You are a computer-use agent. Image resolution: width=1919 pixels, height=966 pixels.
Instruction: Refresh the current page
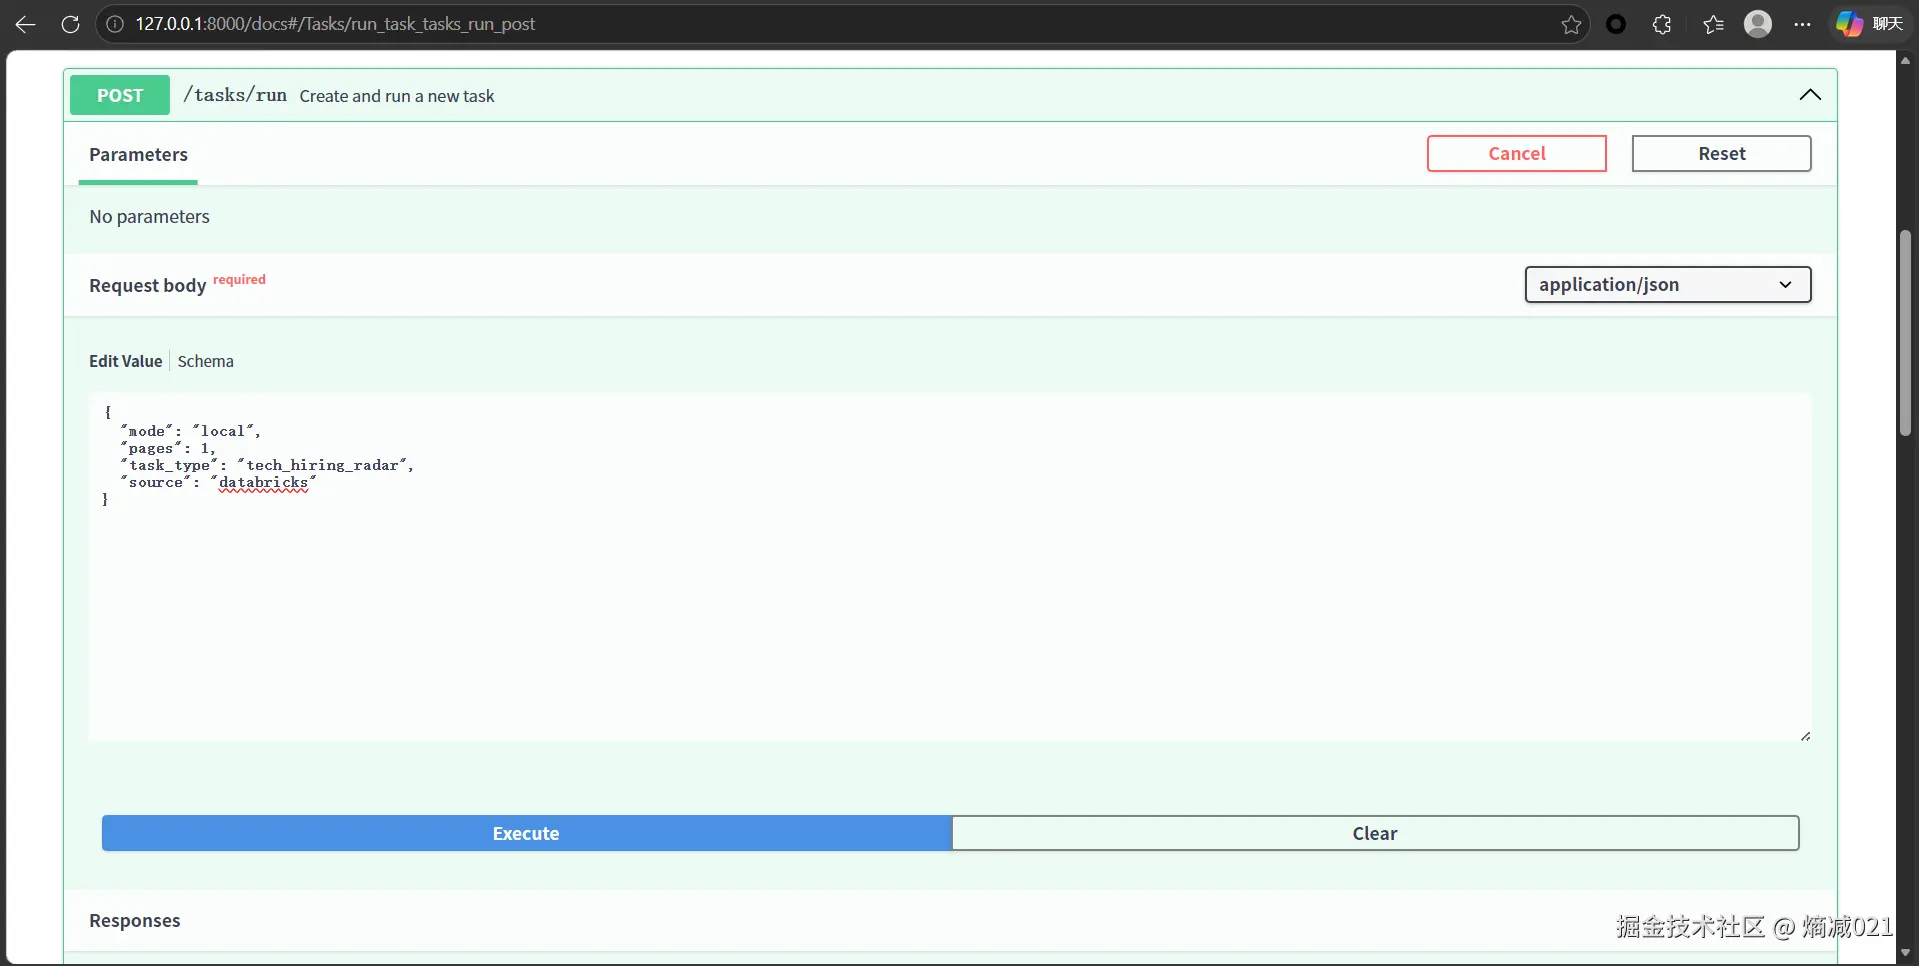tap(70, 24)
